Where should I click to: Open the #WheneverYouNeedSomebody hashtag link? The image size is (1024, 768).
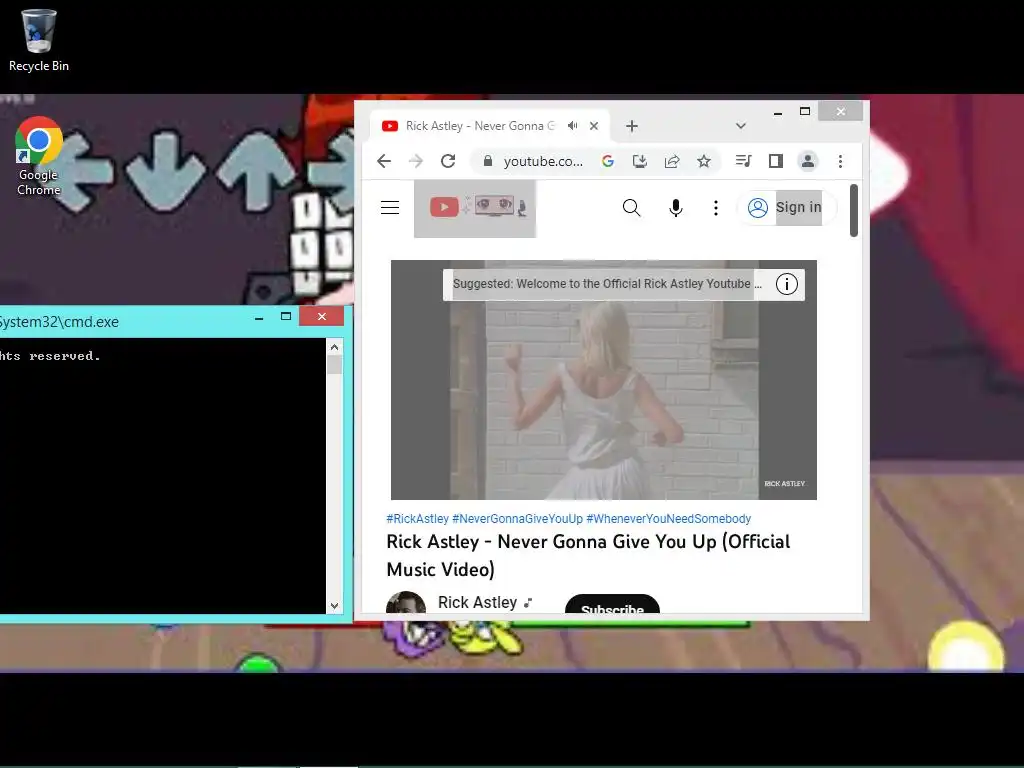click(x=669, y=519)
